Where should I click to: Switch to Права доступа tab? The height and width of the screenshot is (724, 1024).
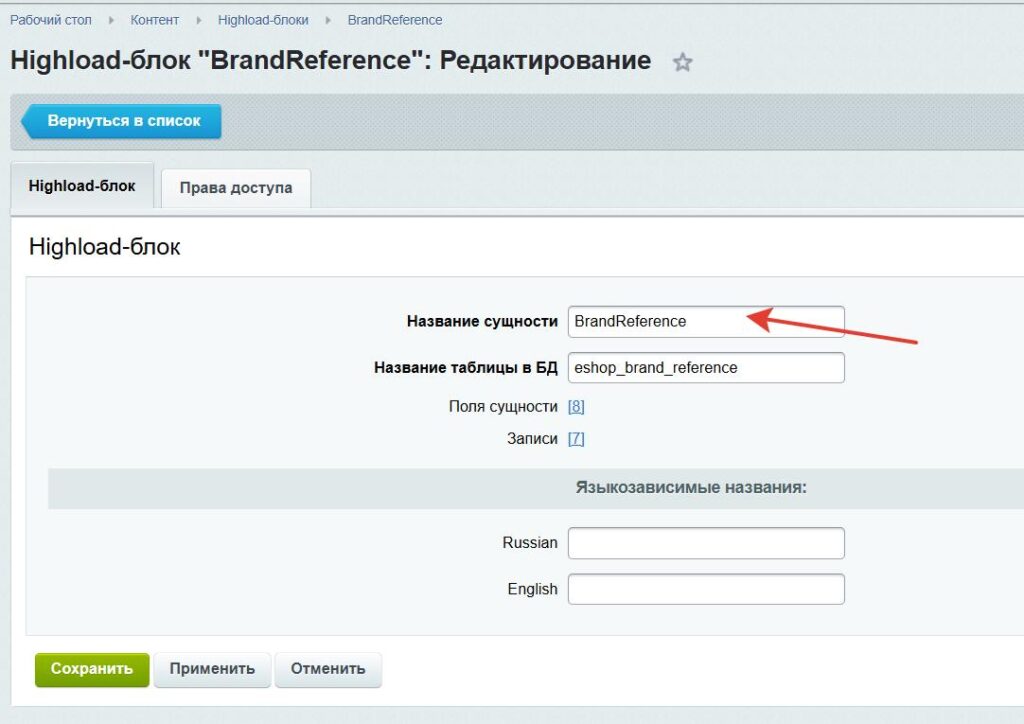(x=236, y=188)
